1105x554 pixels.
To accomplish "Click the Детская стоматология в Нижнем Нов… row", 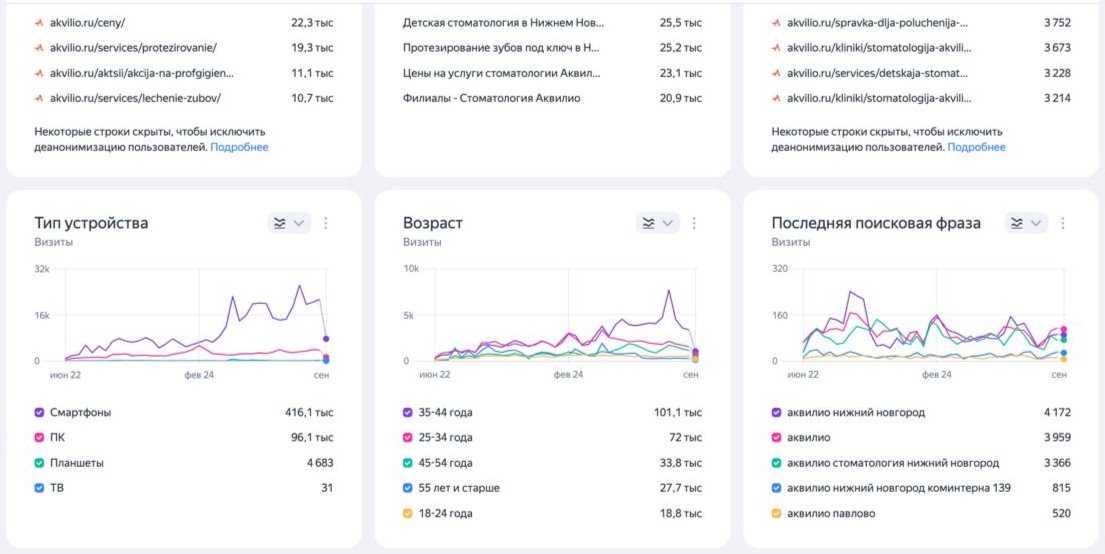I will [x=503, y=22].
